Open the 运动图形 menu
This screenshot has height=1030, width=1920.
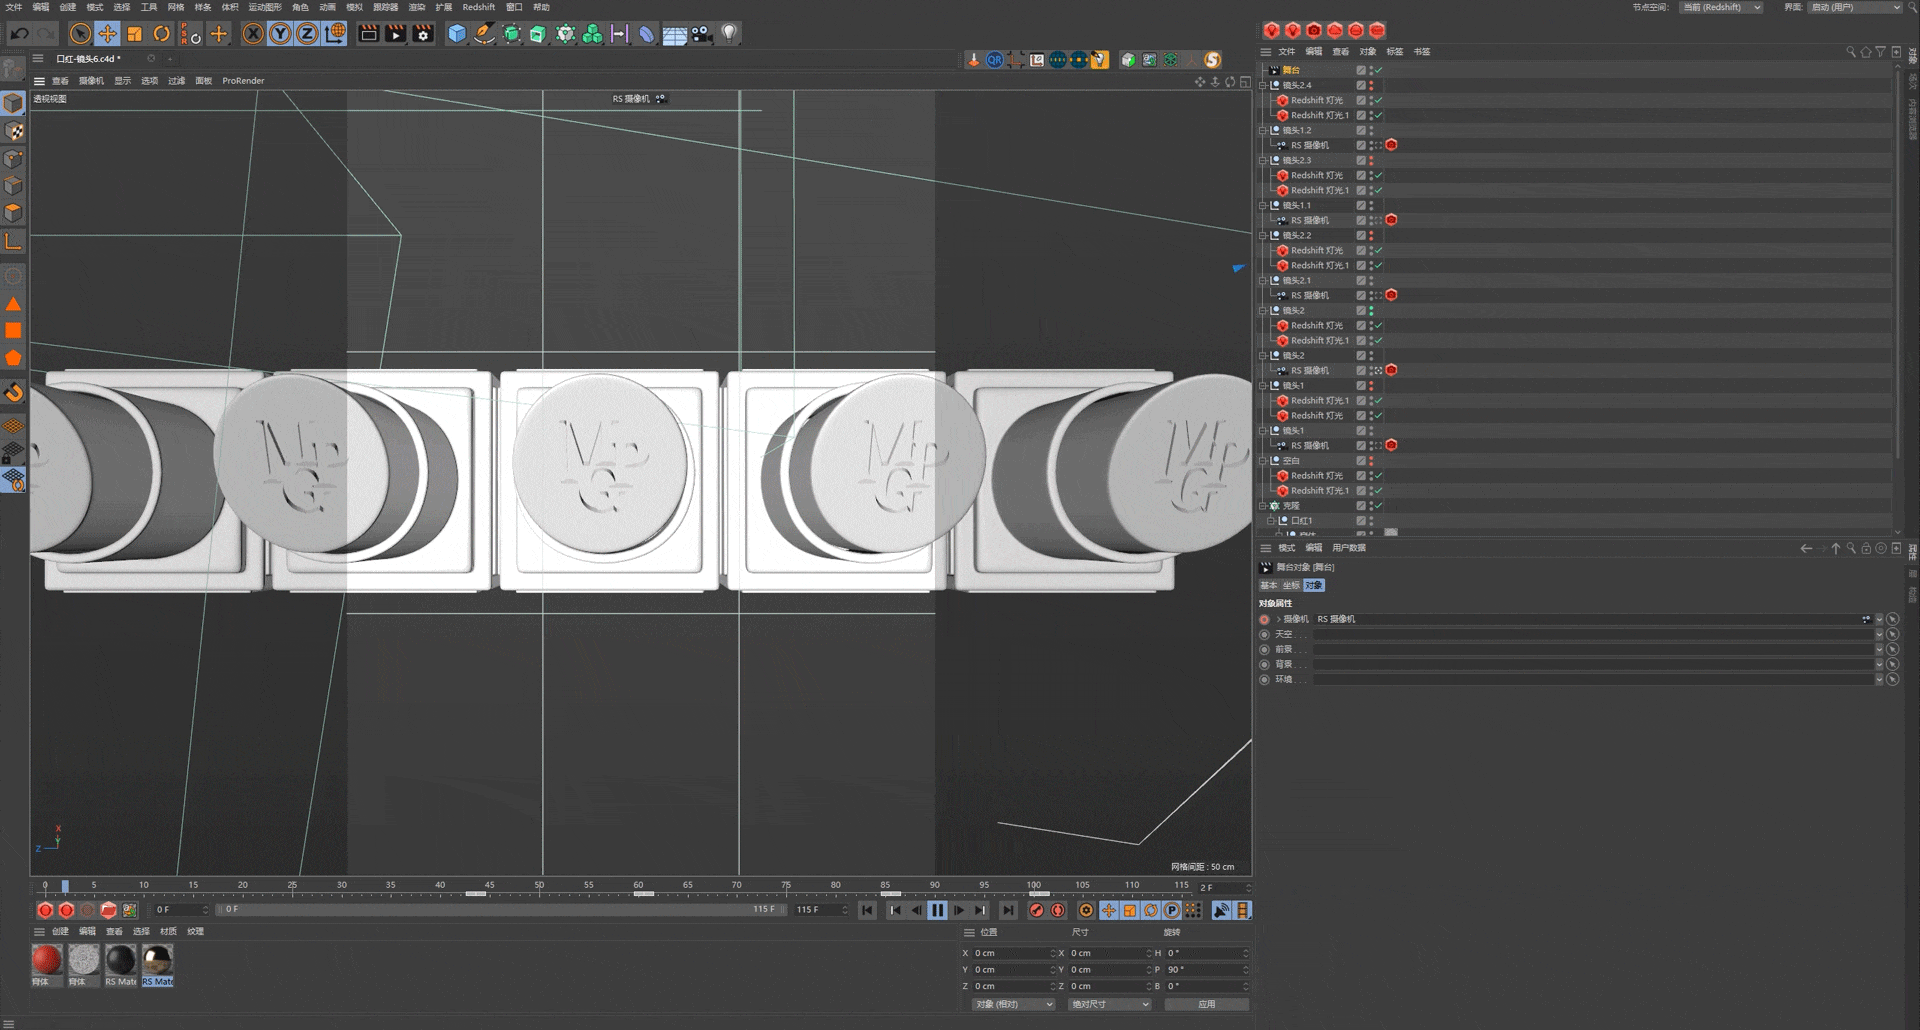[265, 7]
